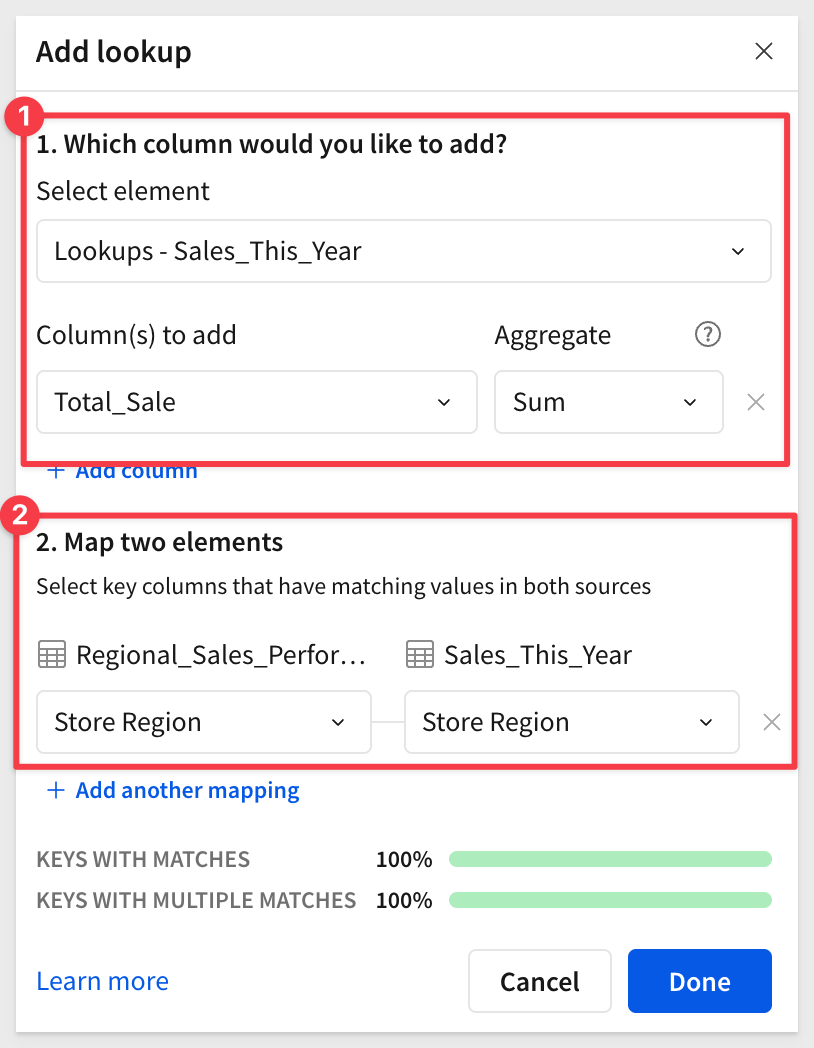Click the Sales_This_Year table icon
814x1048 pixels.
click(x=420, y=654)
